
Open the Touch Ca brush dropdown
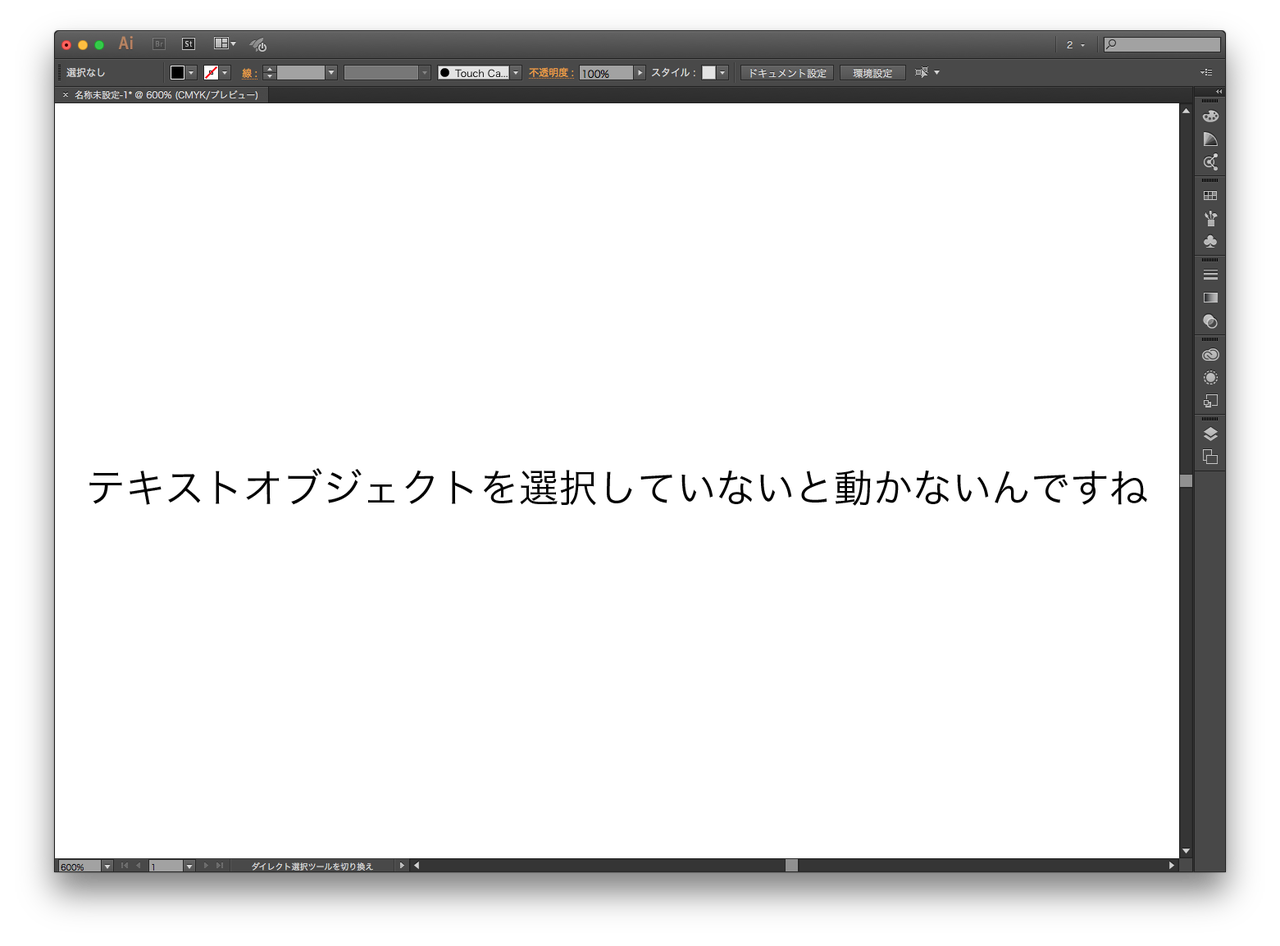tap(516, 72)
